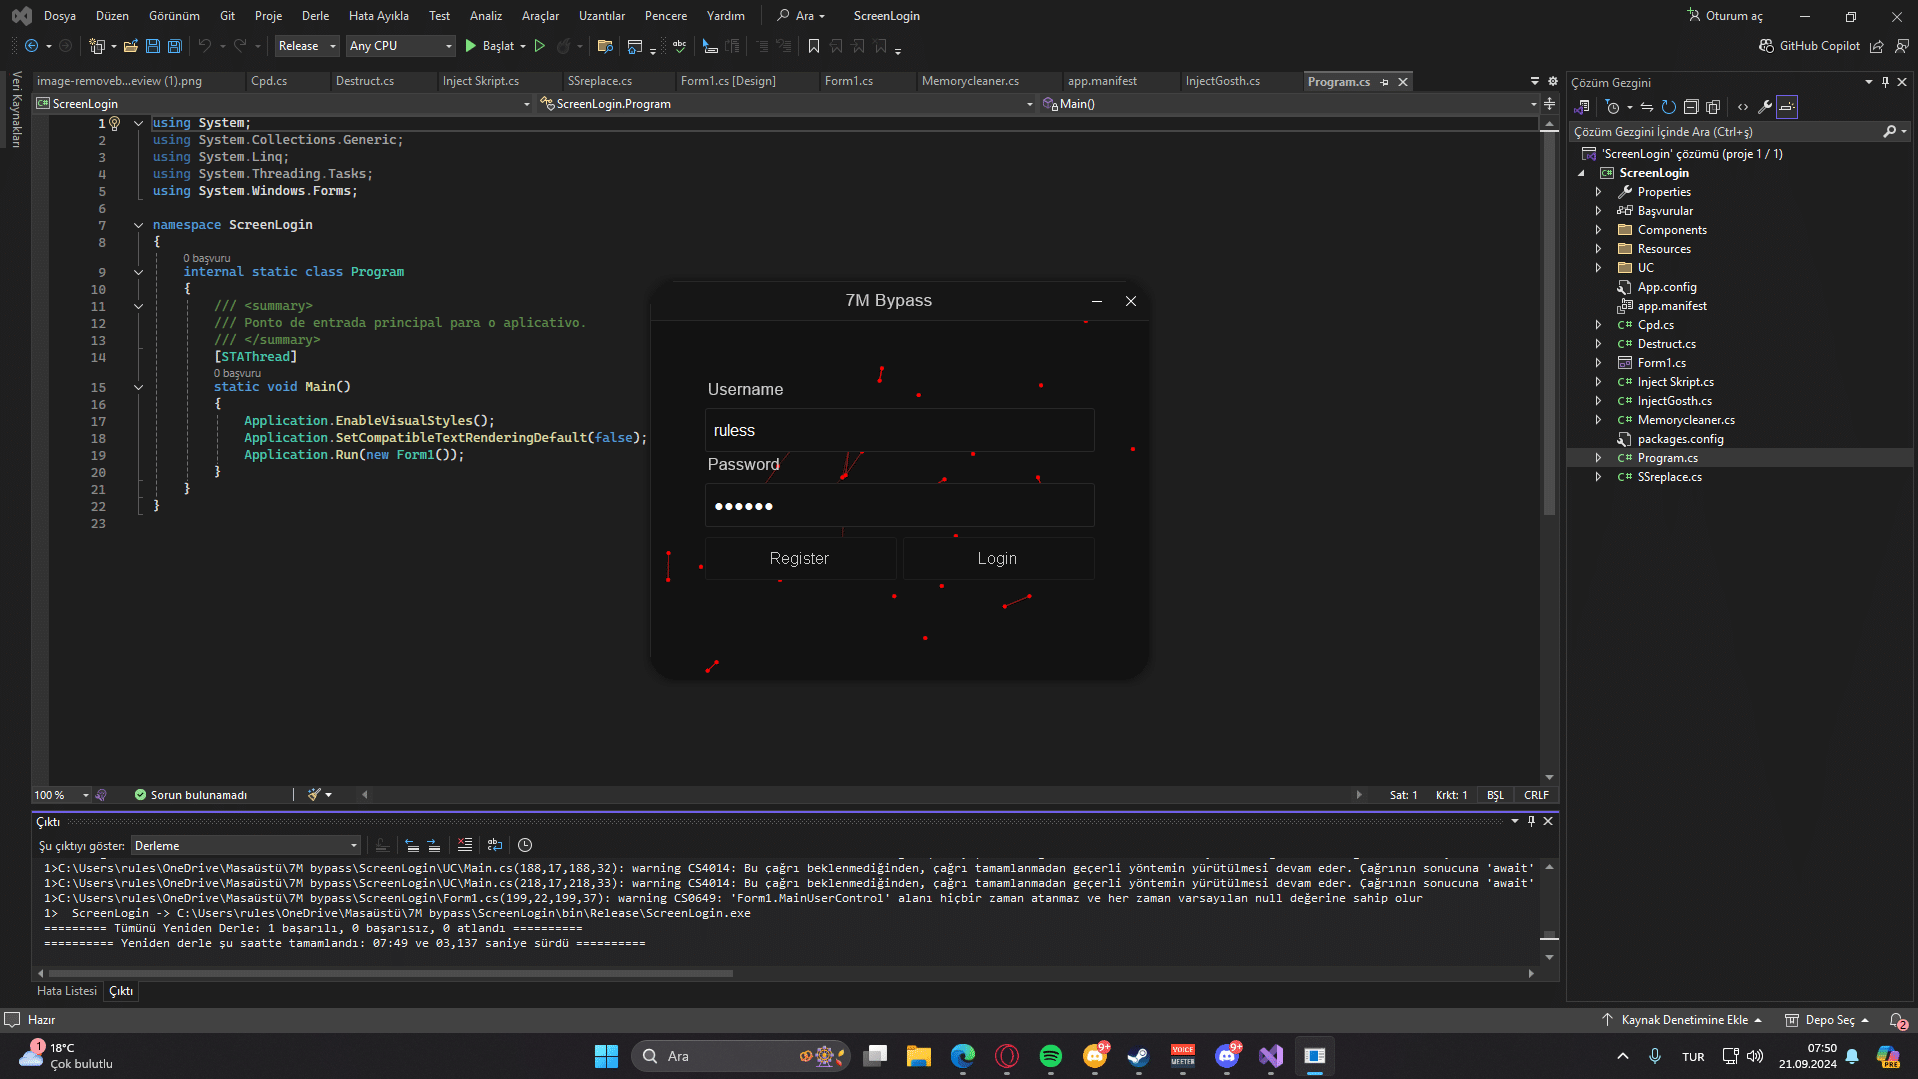
Task: Open the Araçlar menu
Action: (540, 16)
